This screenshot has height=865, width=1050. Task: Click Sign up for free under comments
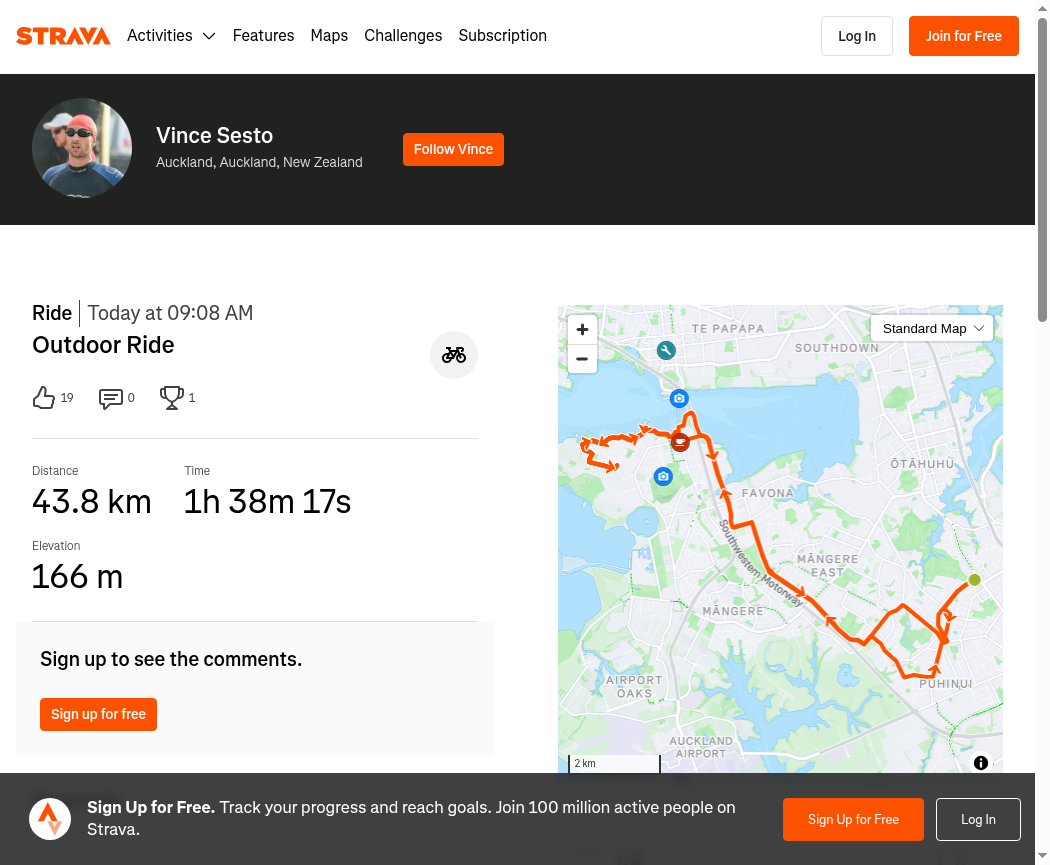coord(98,714)
